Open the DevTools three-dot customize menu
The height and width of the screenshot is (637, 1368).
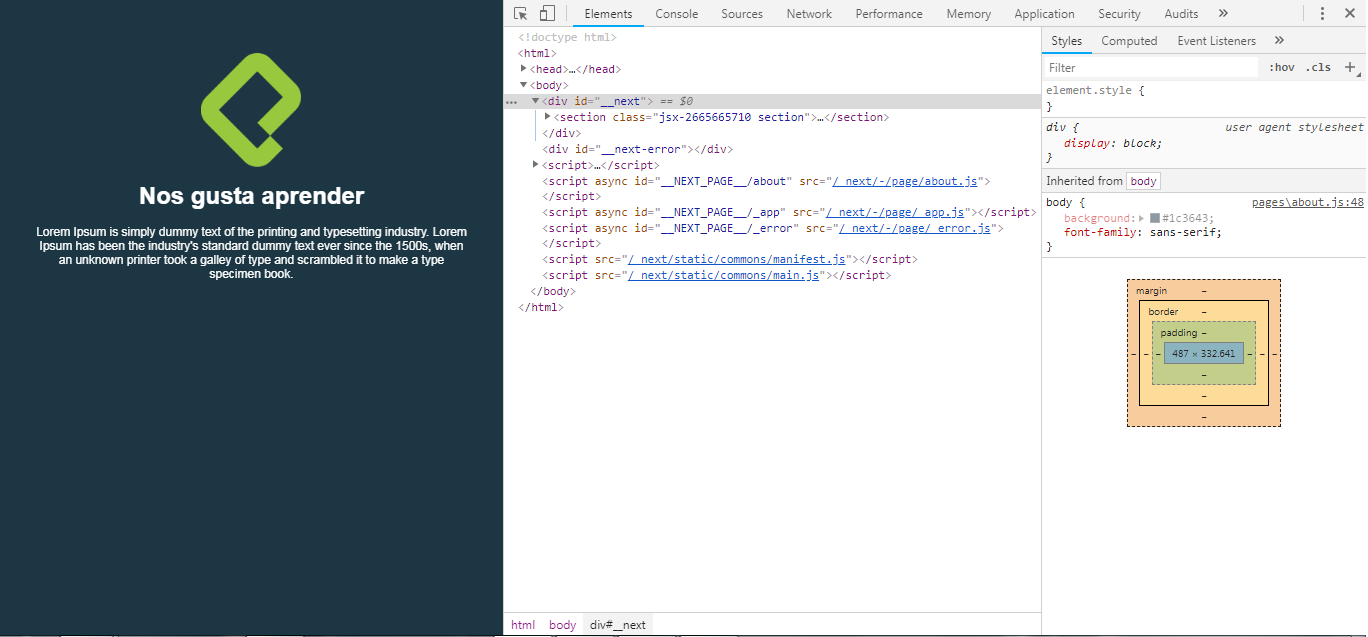[1322, 14]
